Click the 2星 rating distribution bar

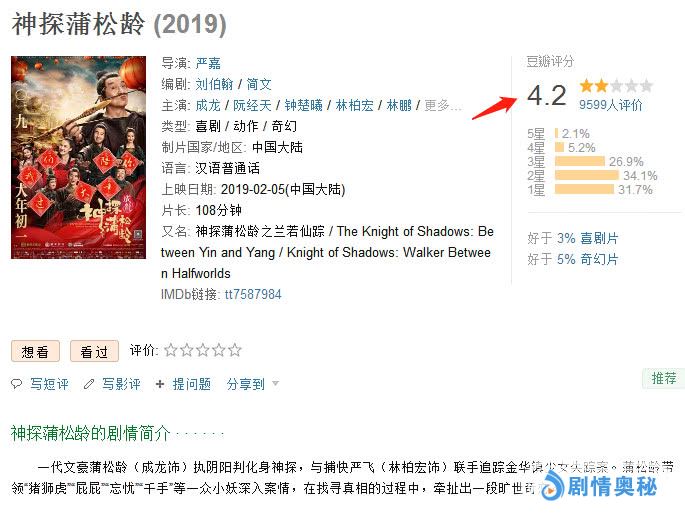click(x=587, y=175)
